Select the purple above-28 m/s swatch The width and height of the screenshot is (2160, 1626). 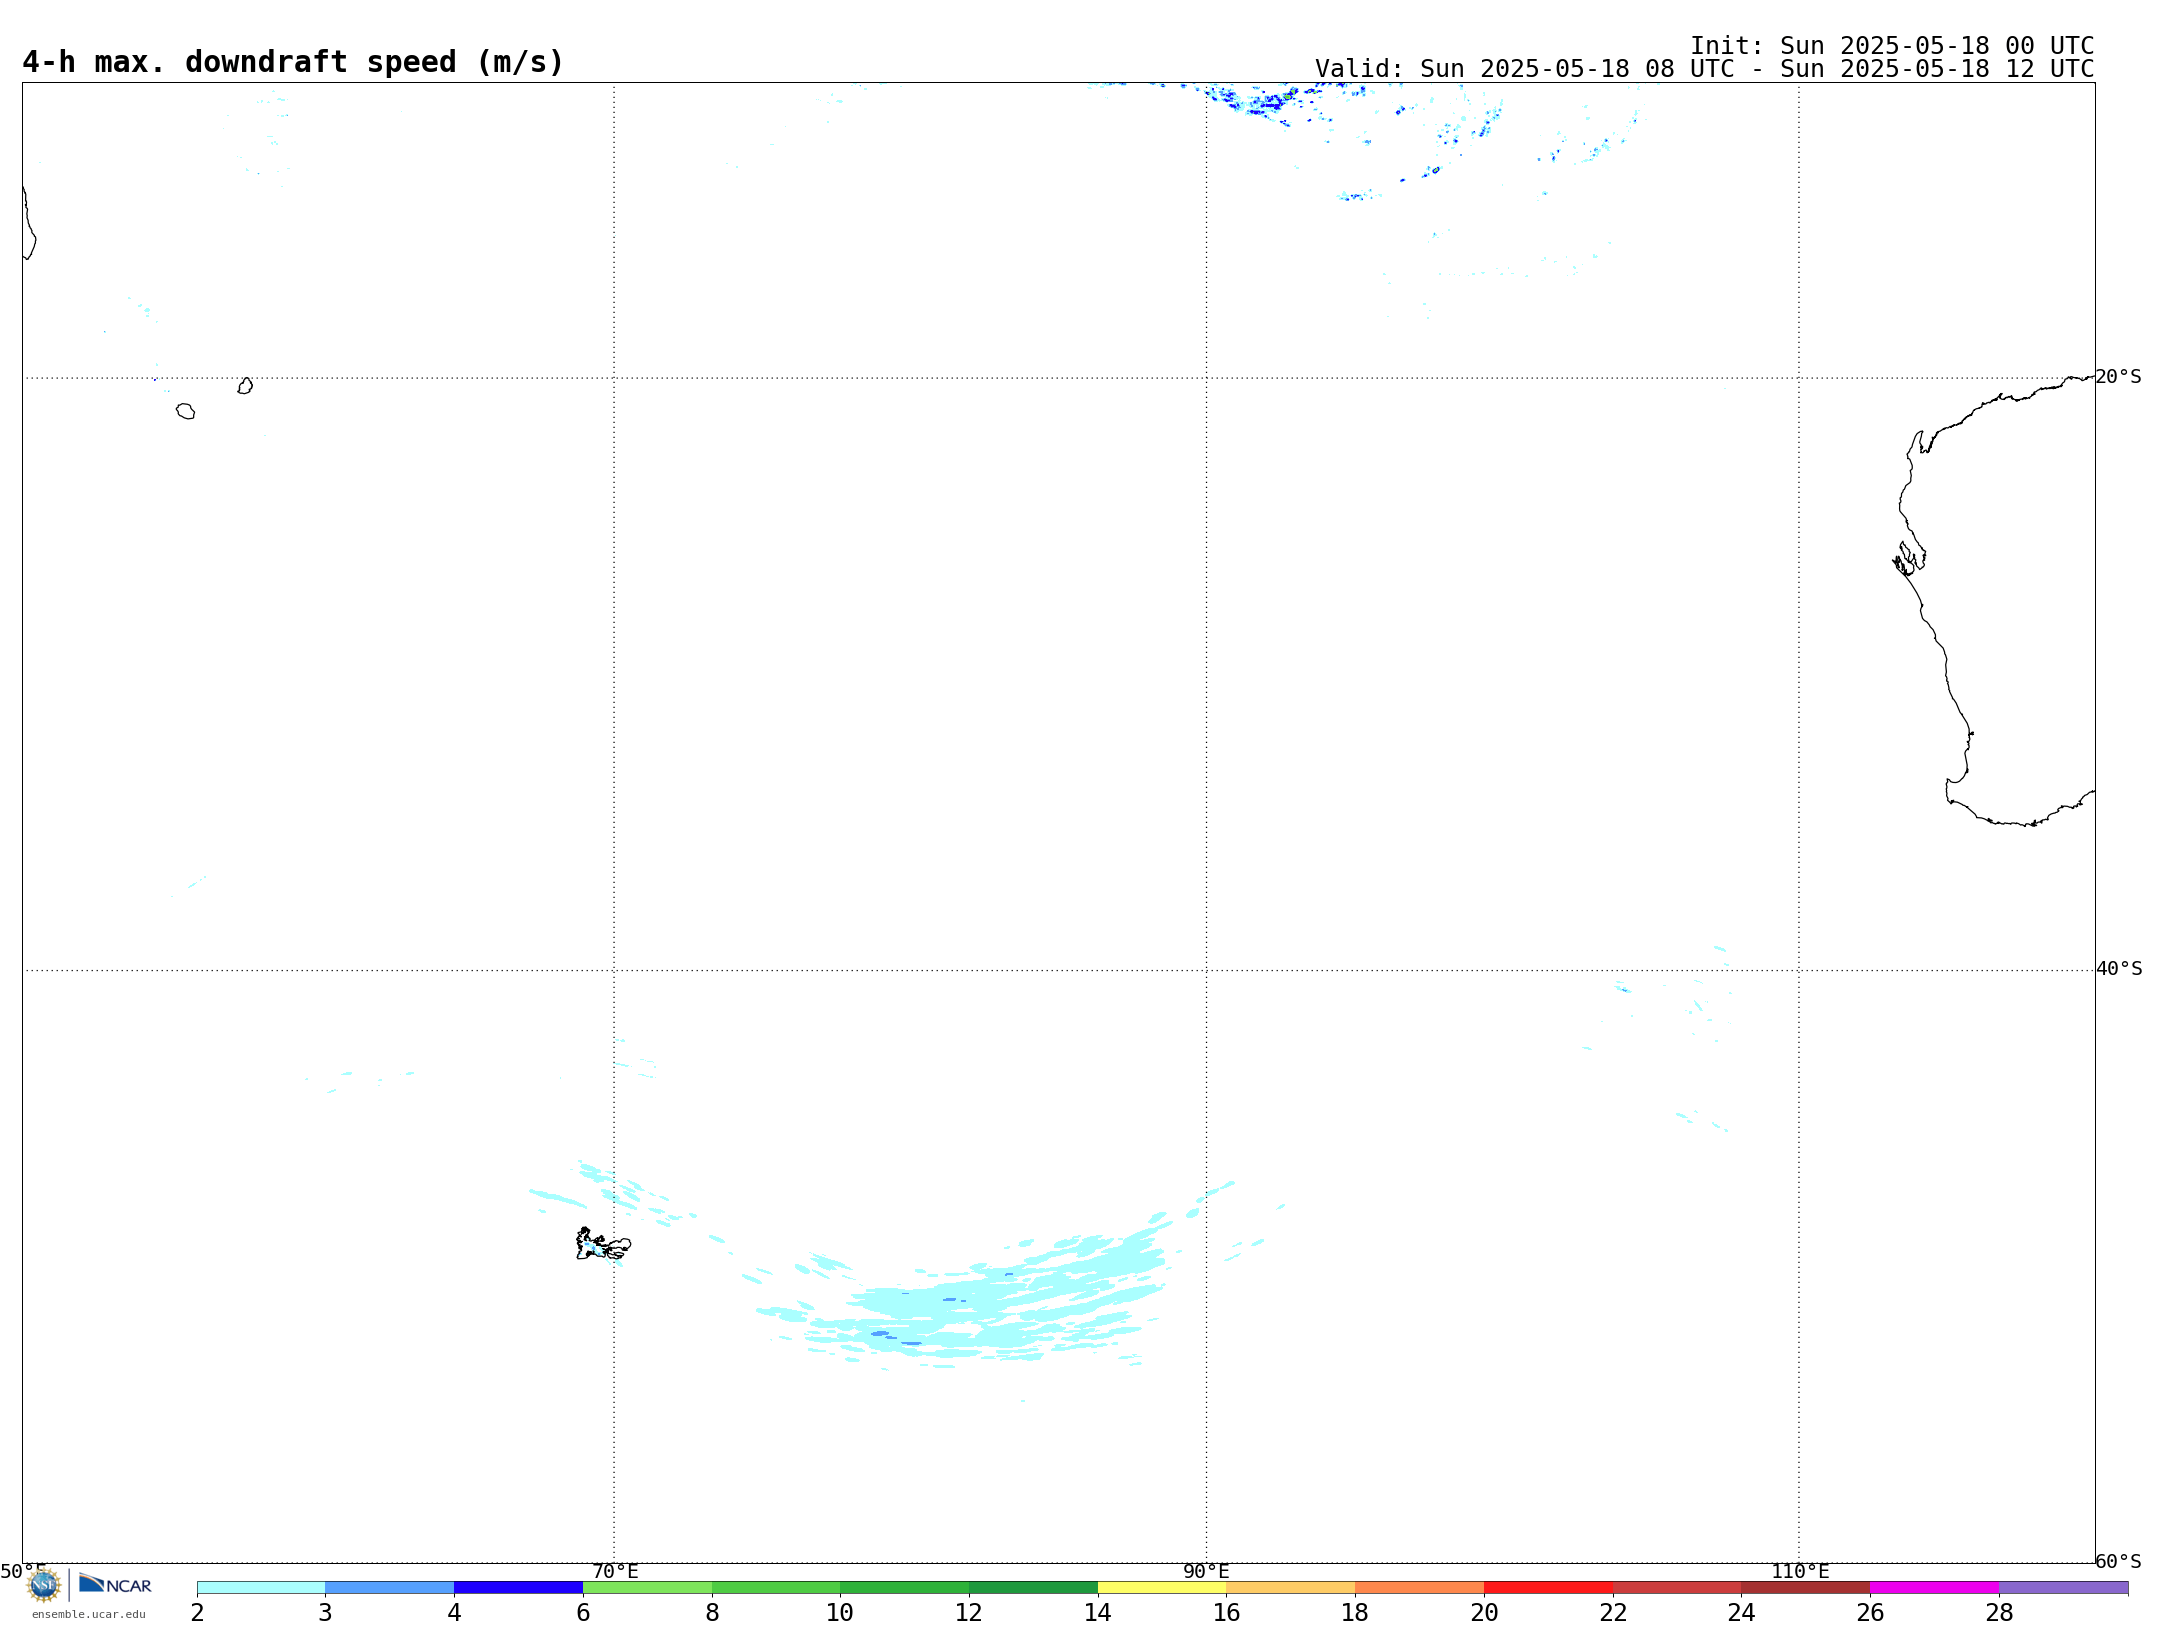(2064, 1587)
